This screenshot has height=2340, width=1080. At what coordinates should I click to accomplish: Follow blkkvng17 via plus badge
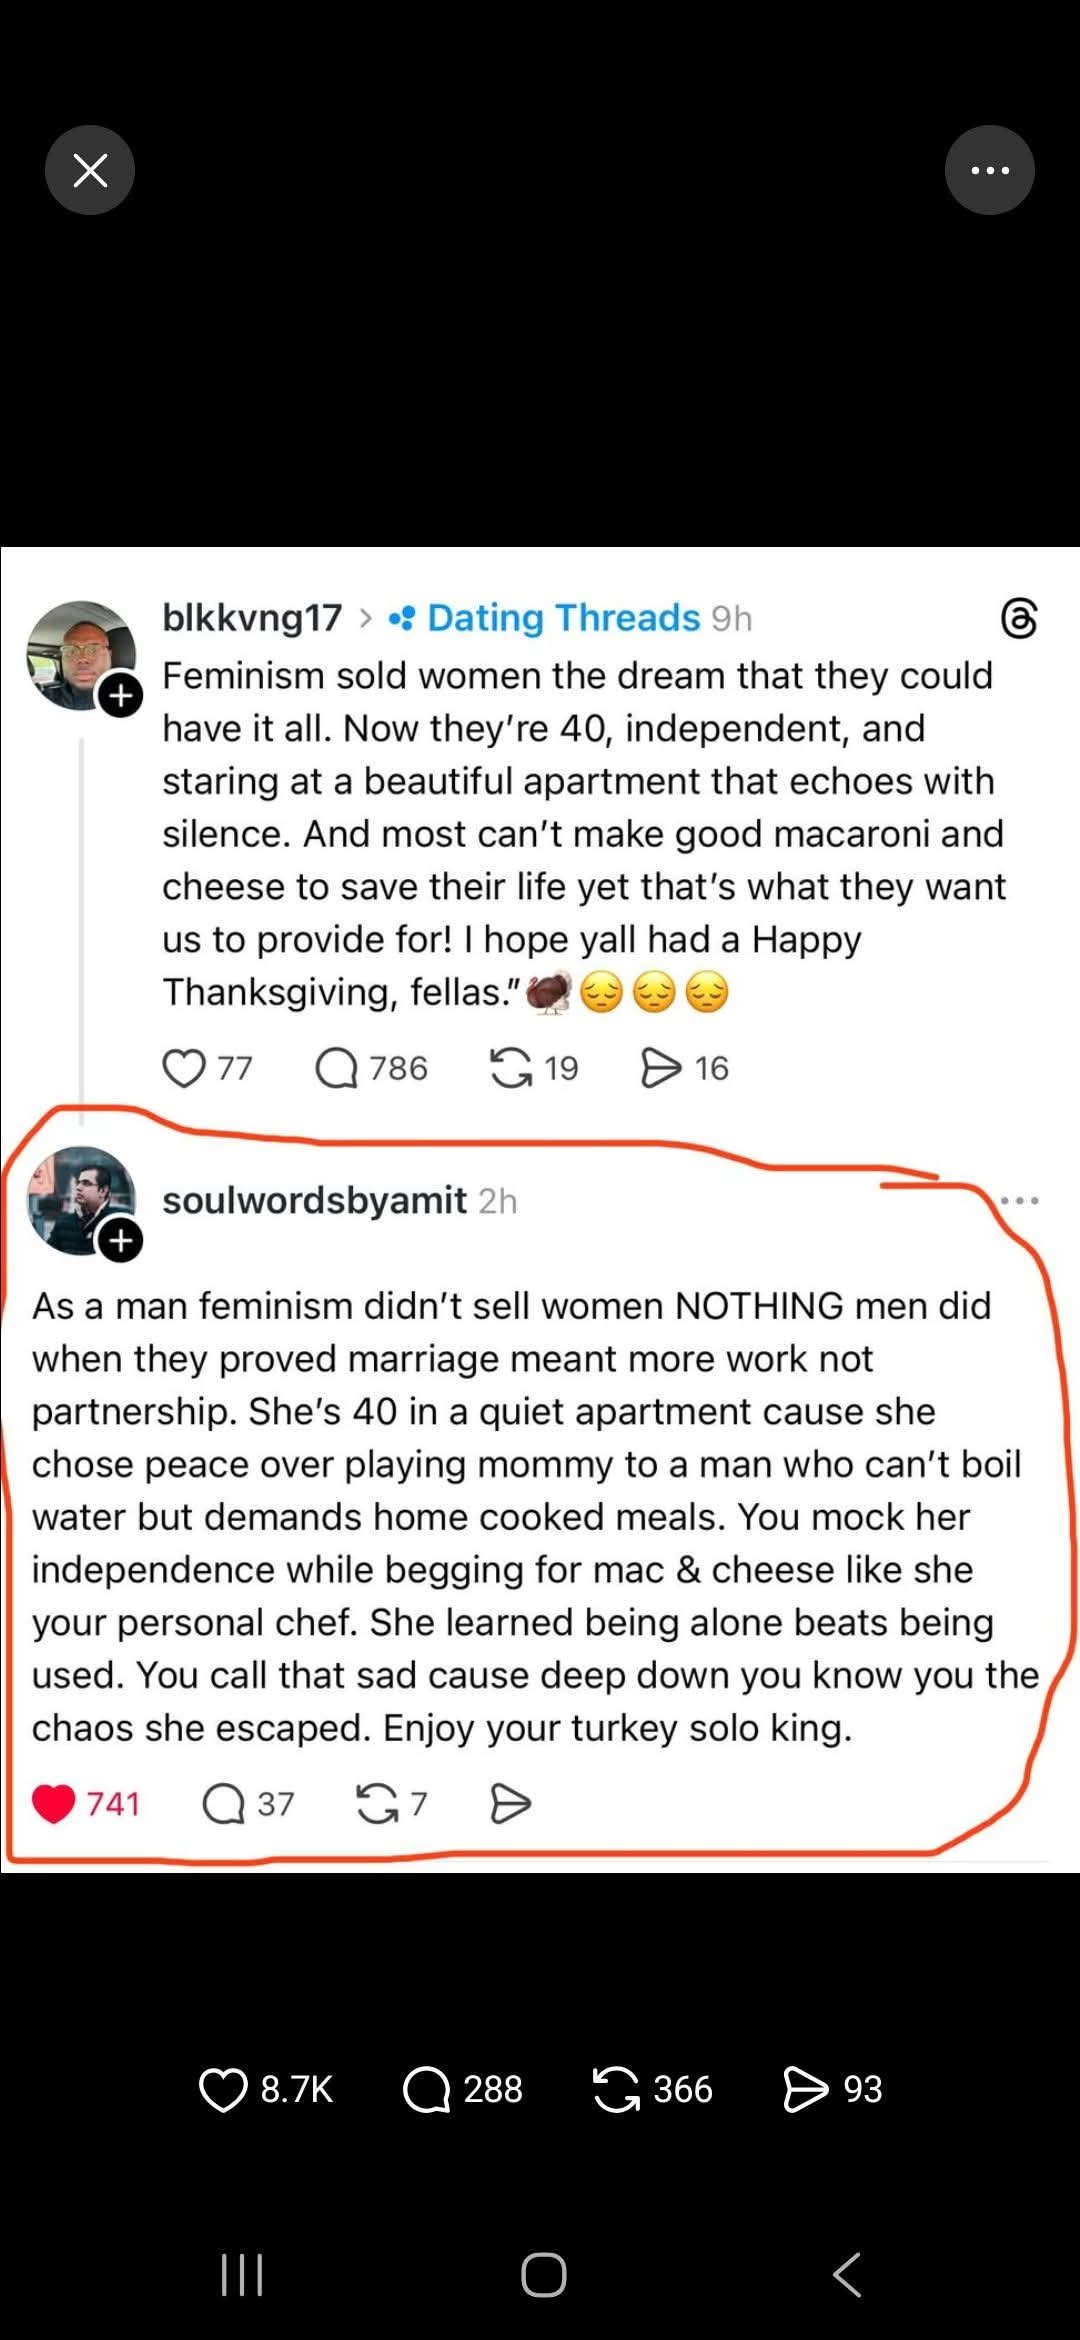121,694
